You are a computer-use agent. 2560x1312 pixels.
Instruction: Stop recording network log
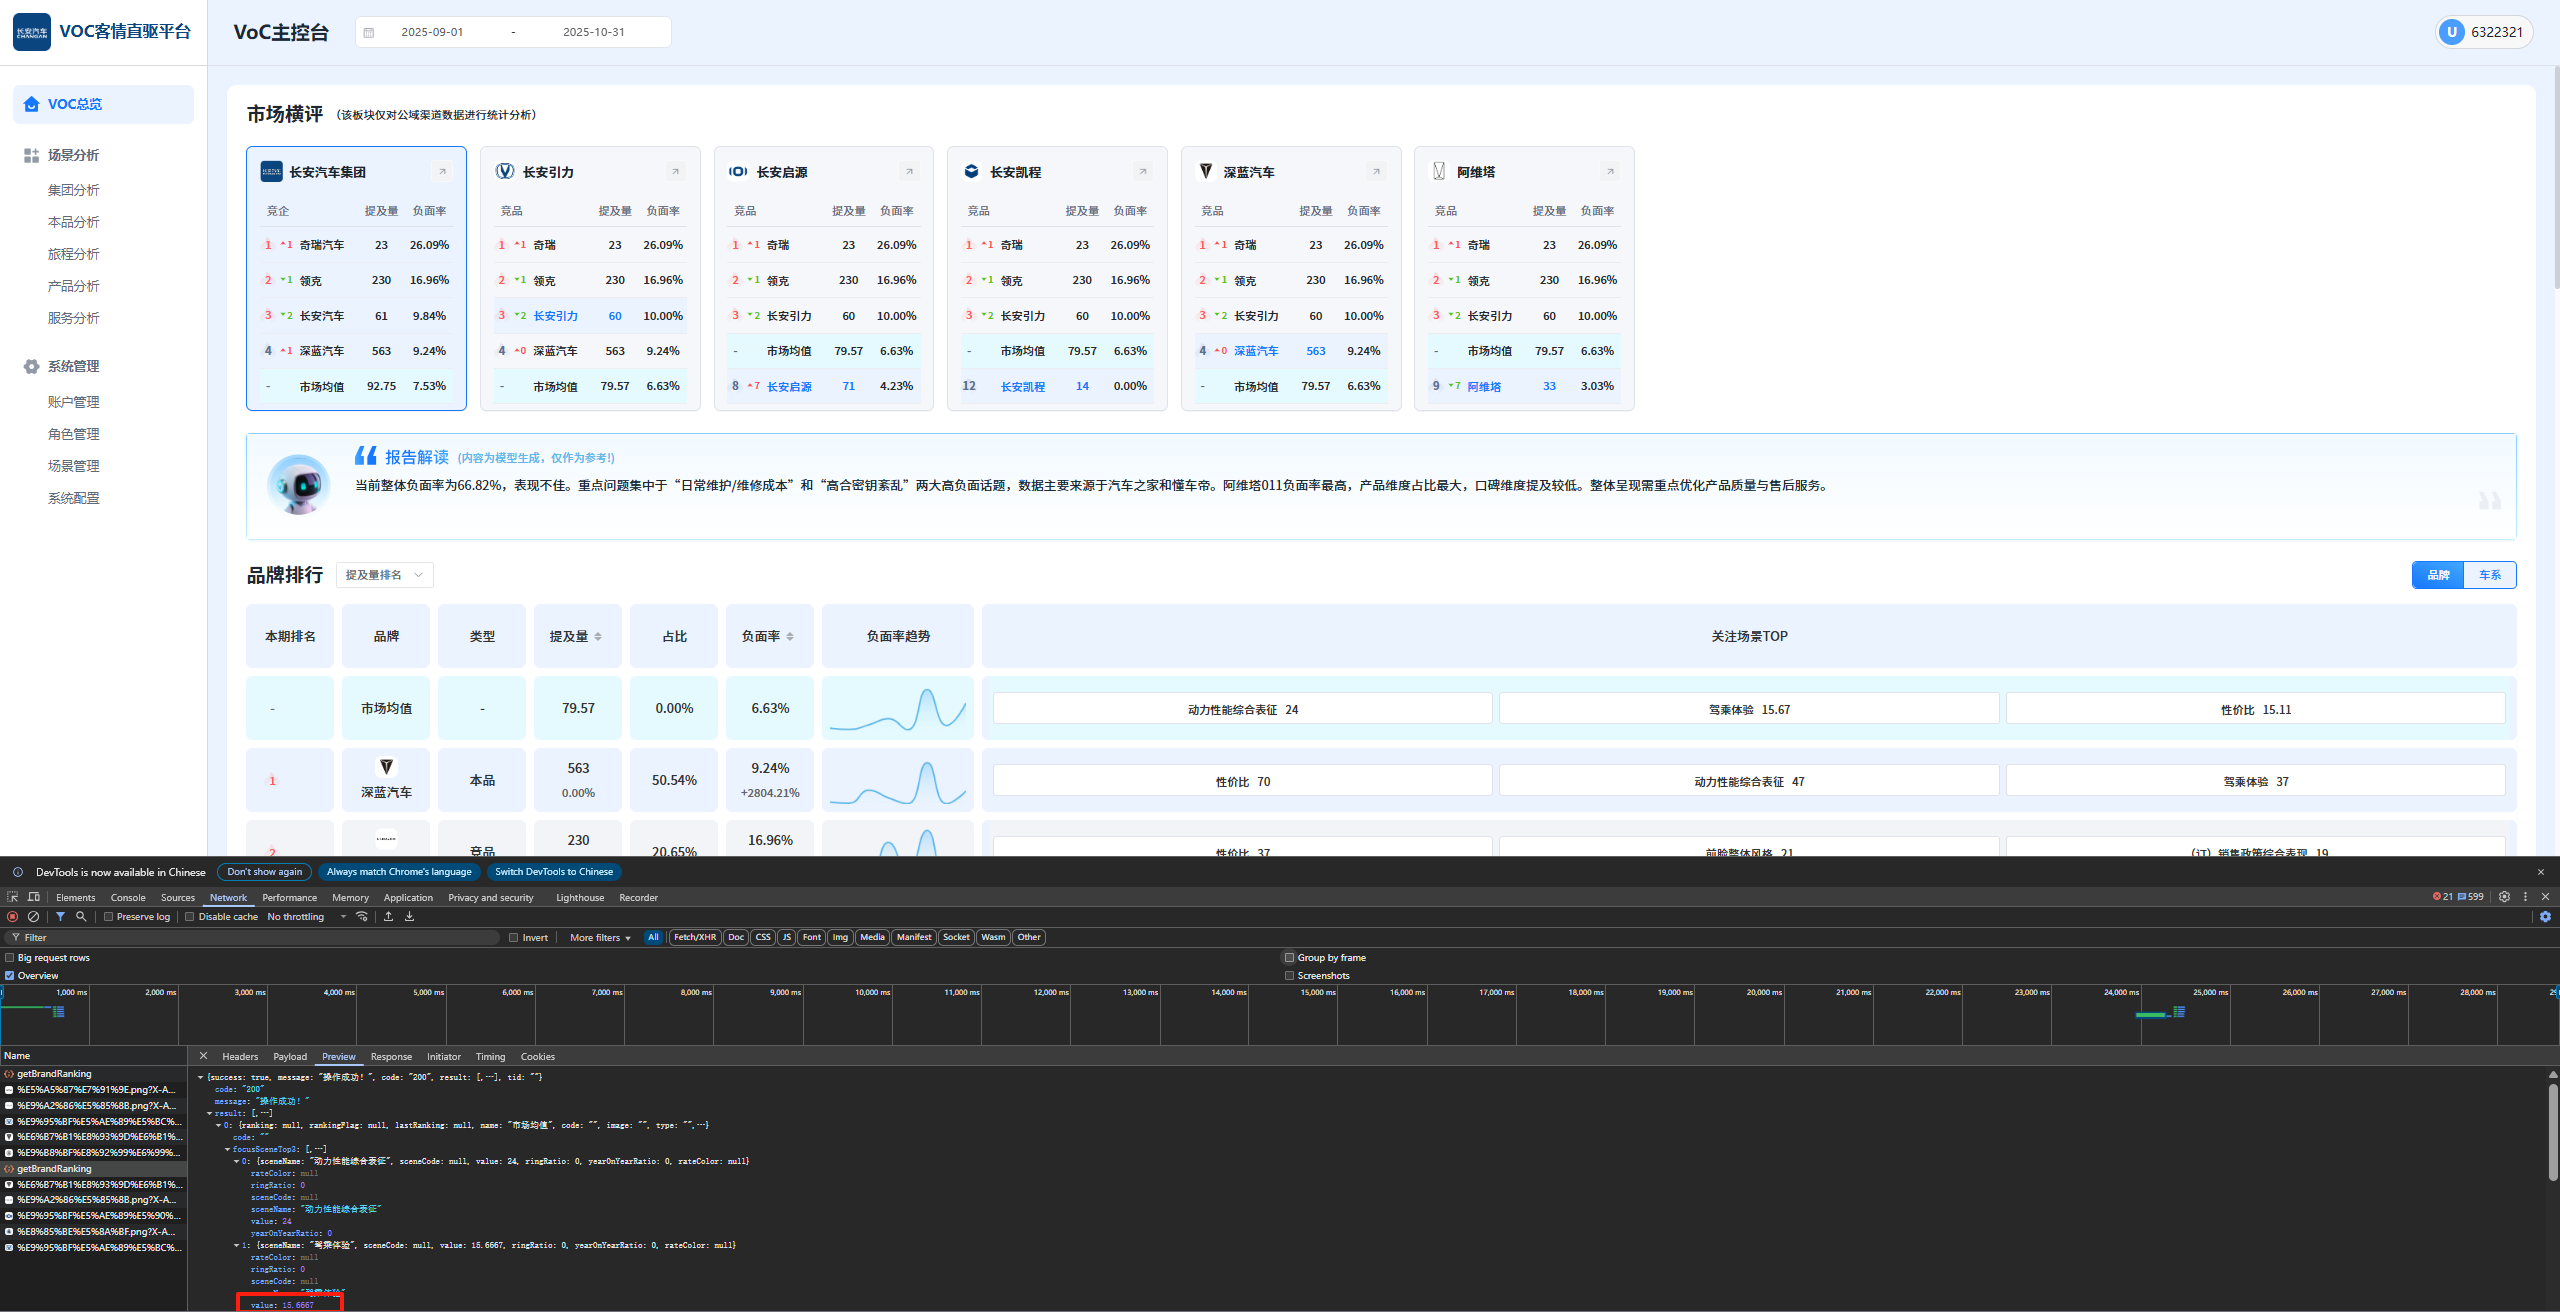click(12, 916)
